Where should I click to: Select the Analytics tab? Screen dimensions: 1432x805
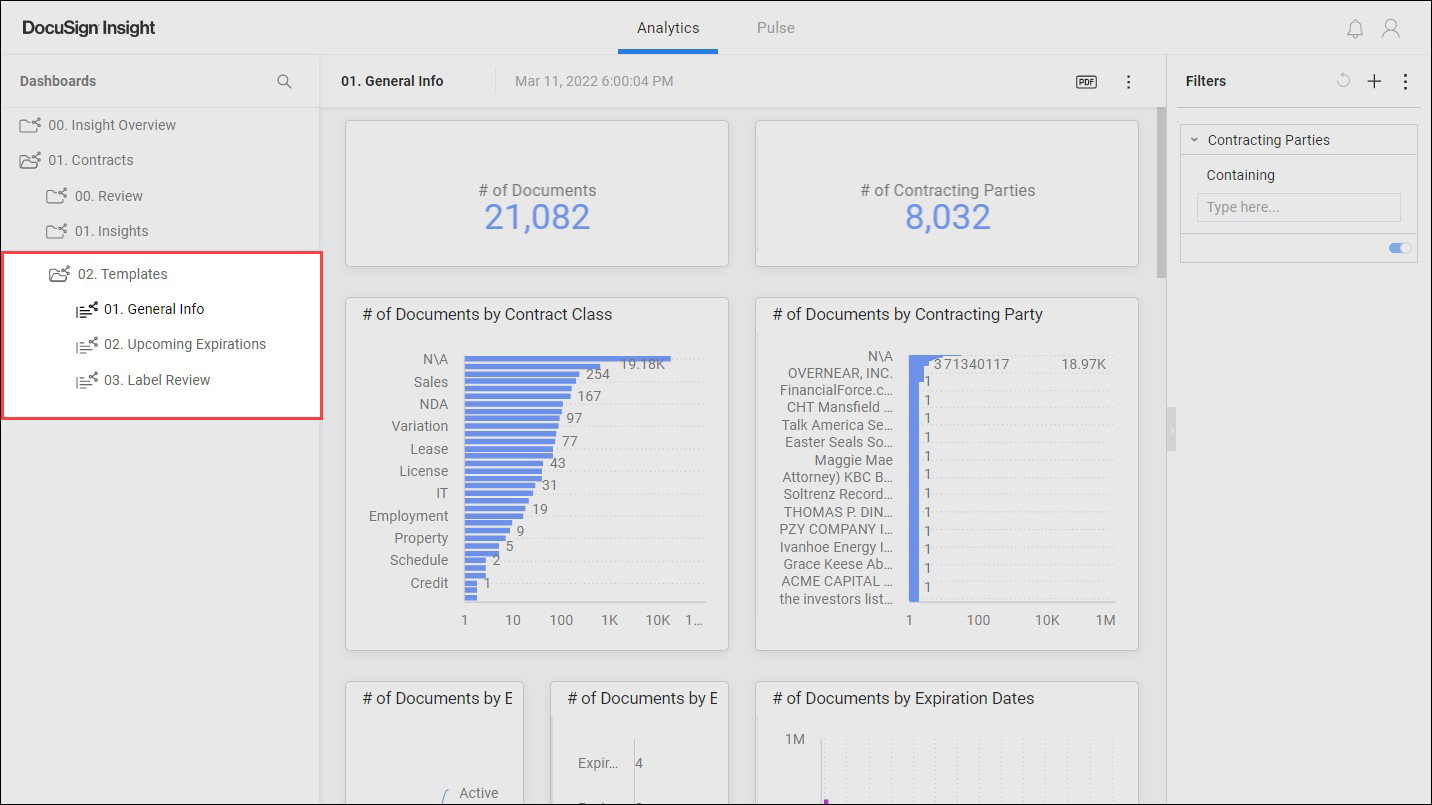[x=667, y=28]
